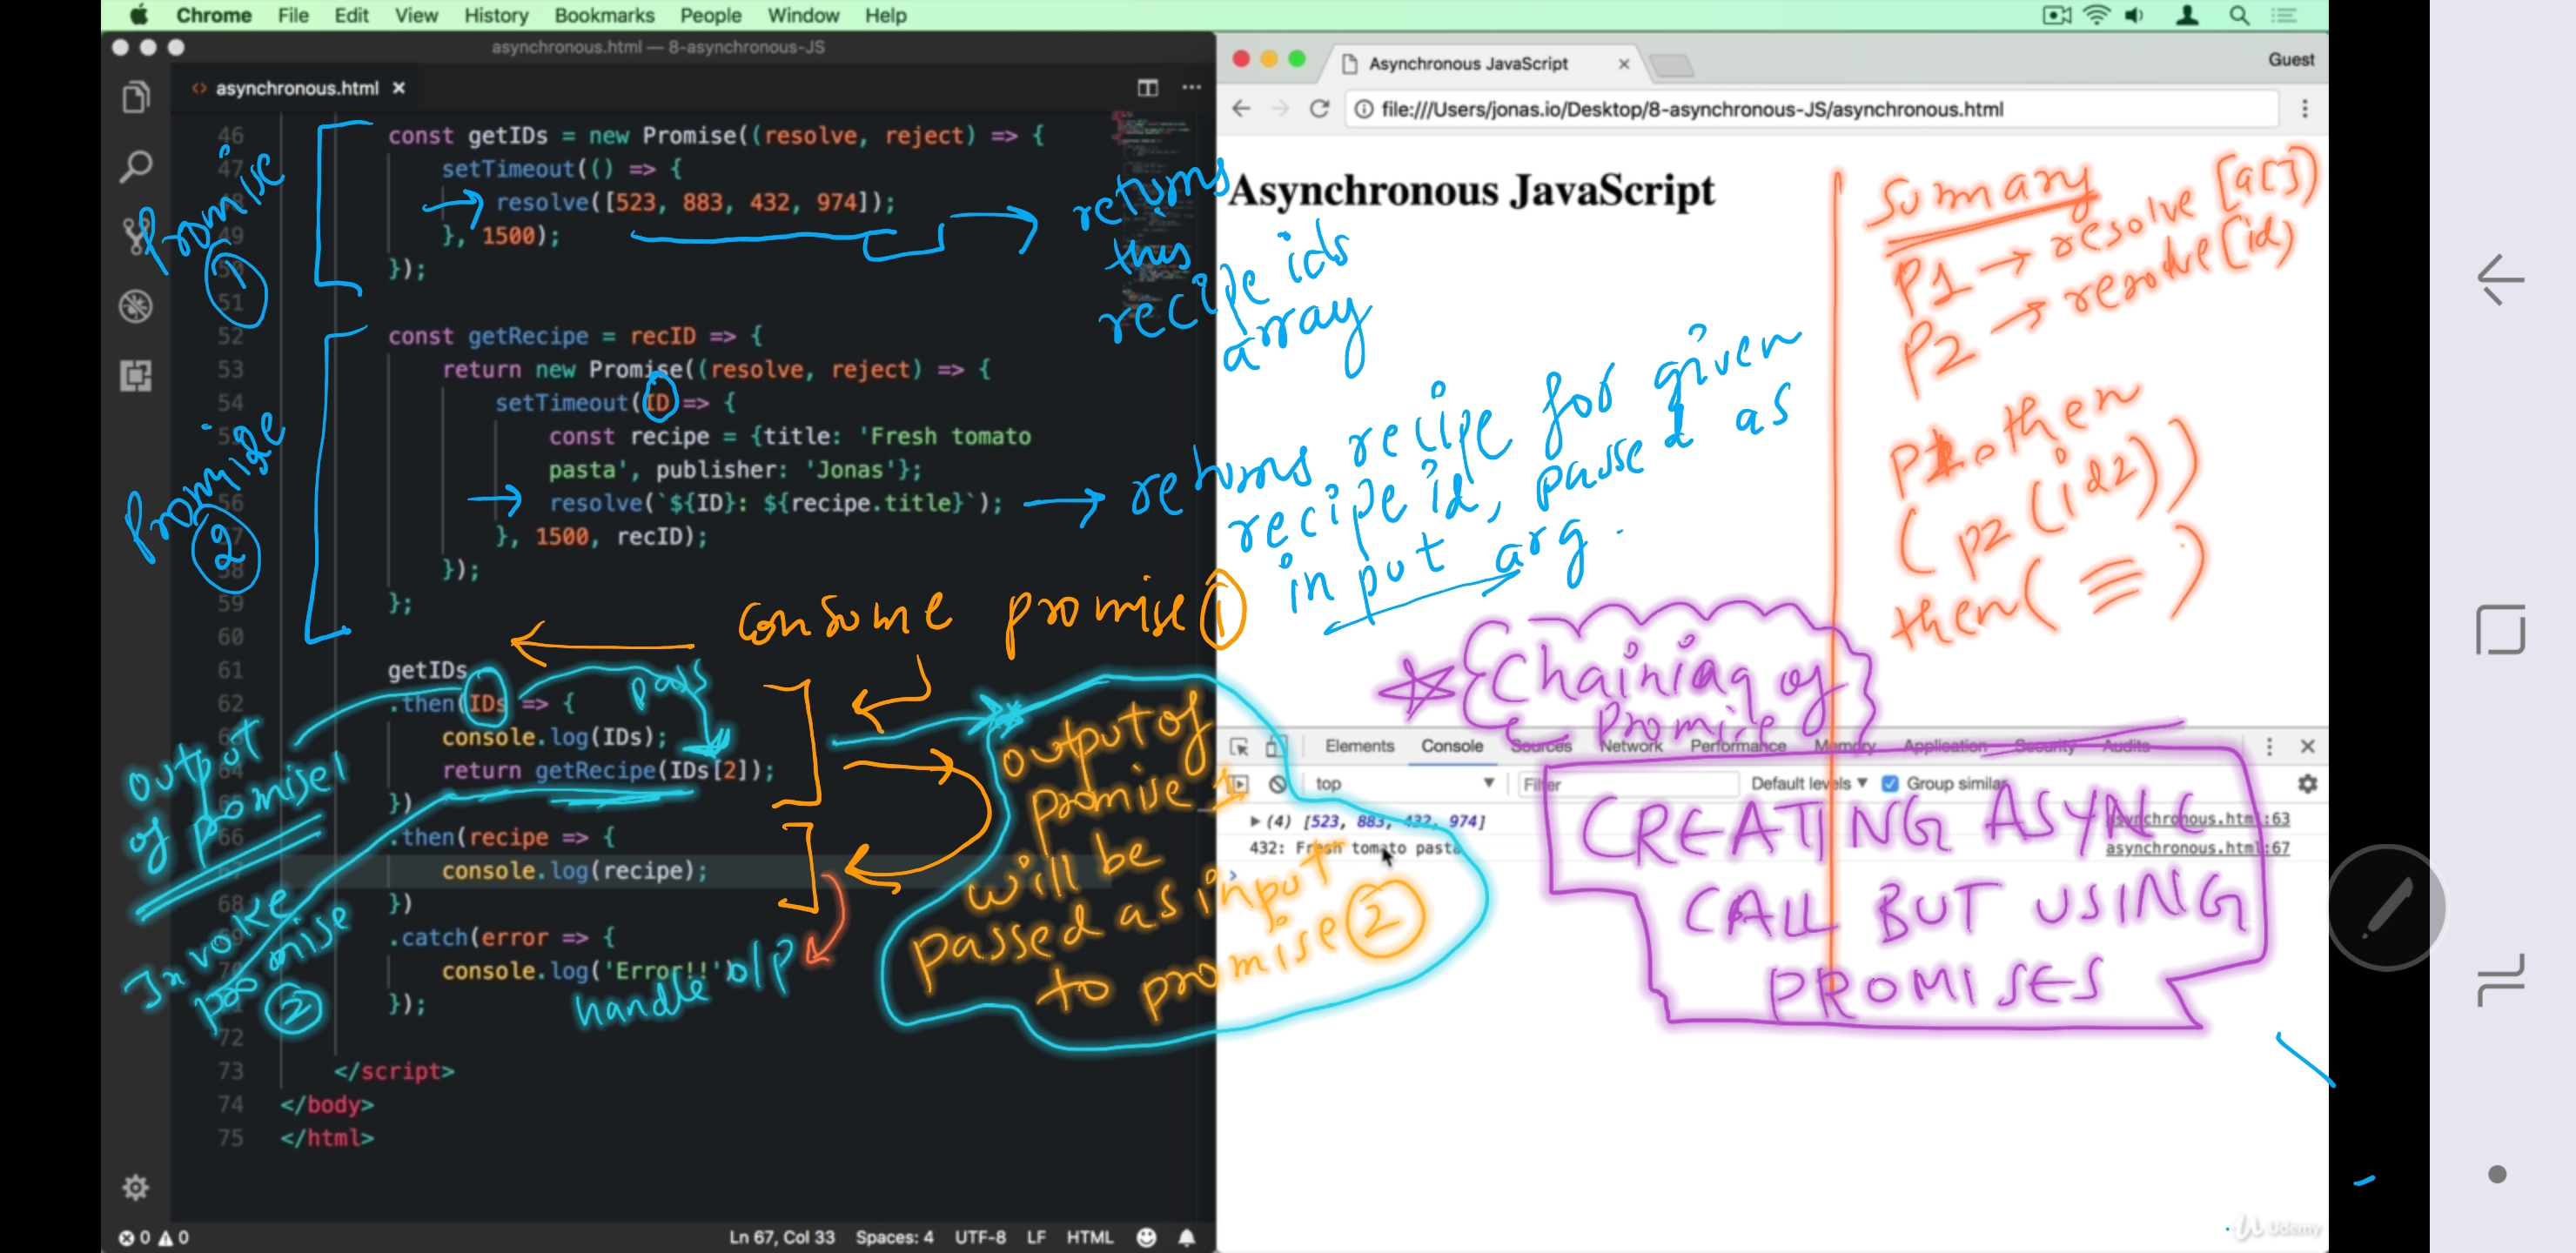Open DevTools customize three-dot menu
This screenshot has width=2576, height=1253.
tap(2269, 746)
